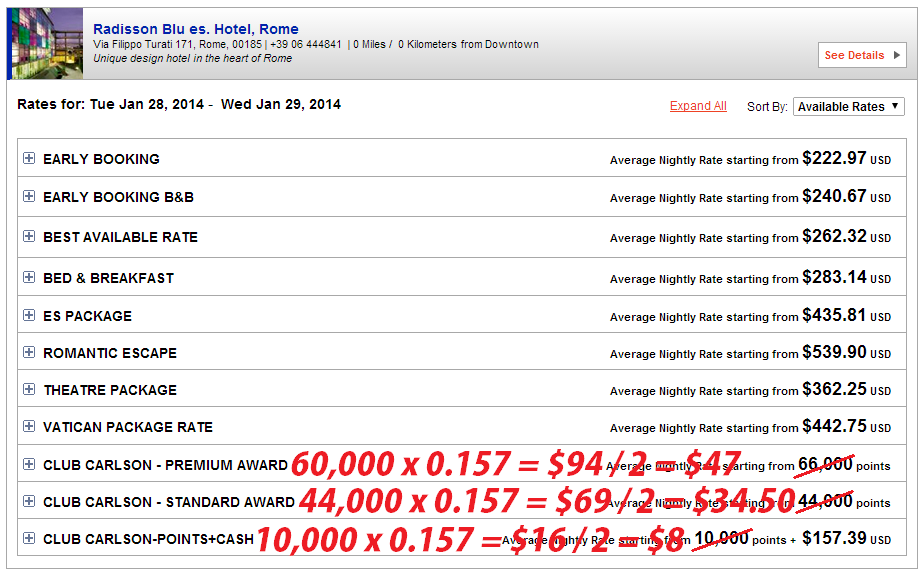The height and width of the screenshot is (577, 924).
Task: Expand the EARLY BOOKING rate row
Action: (x=29, y=158)
